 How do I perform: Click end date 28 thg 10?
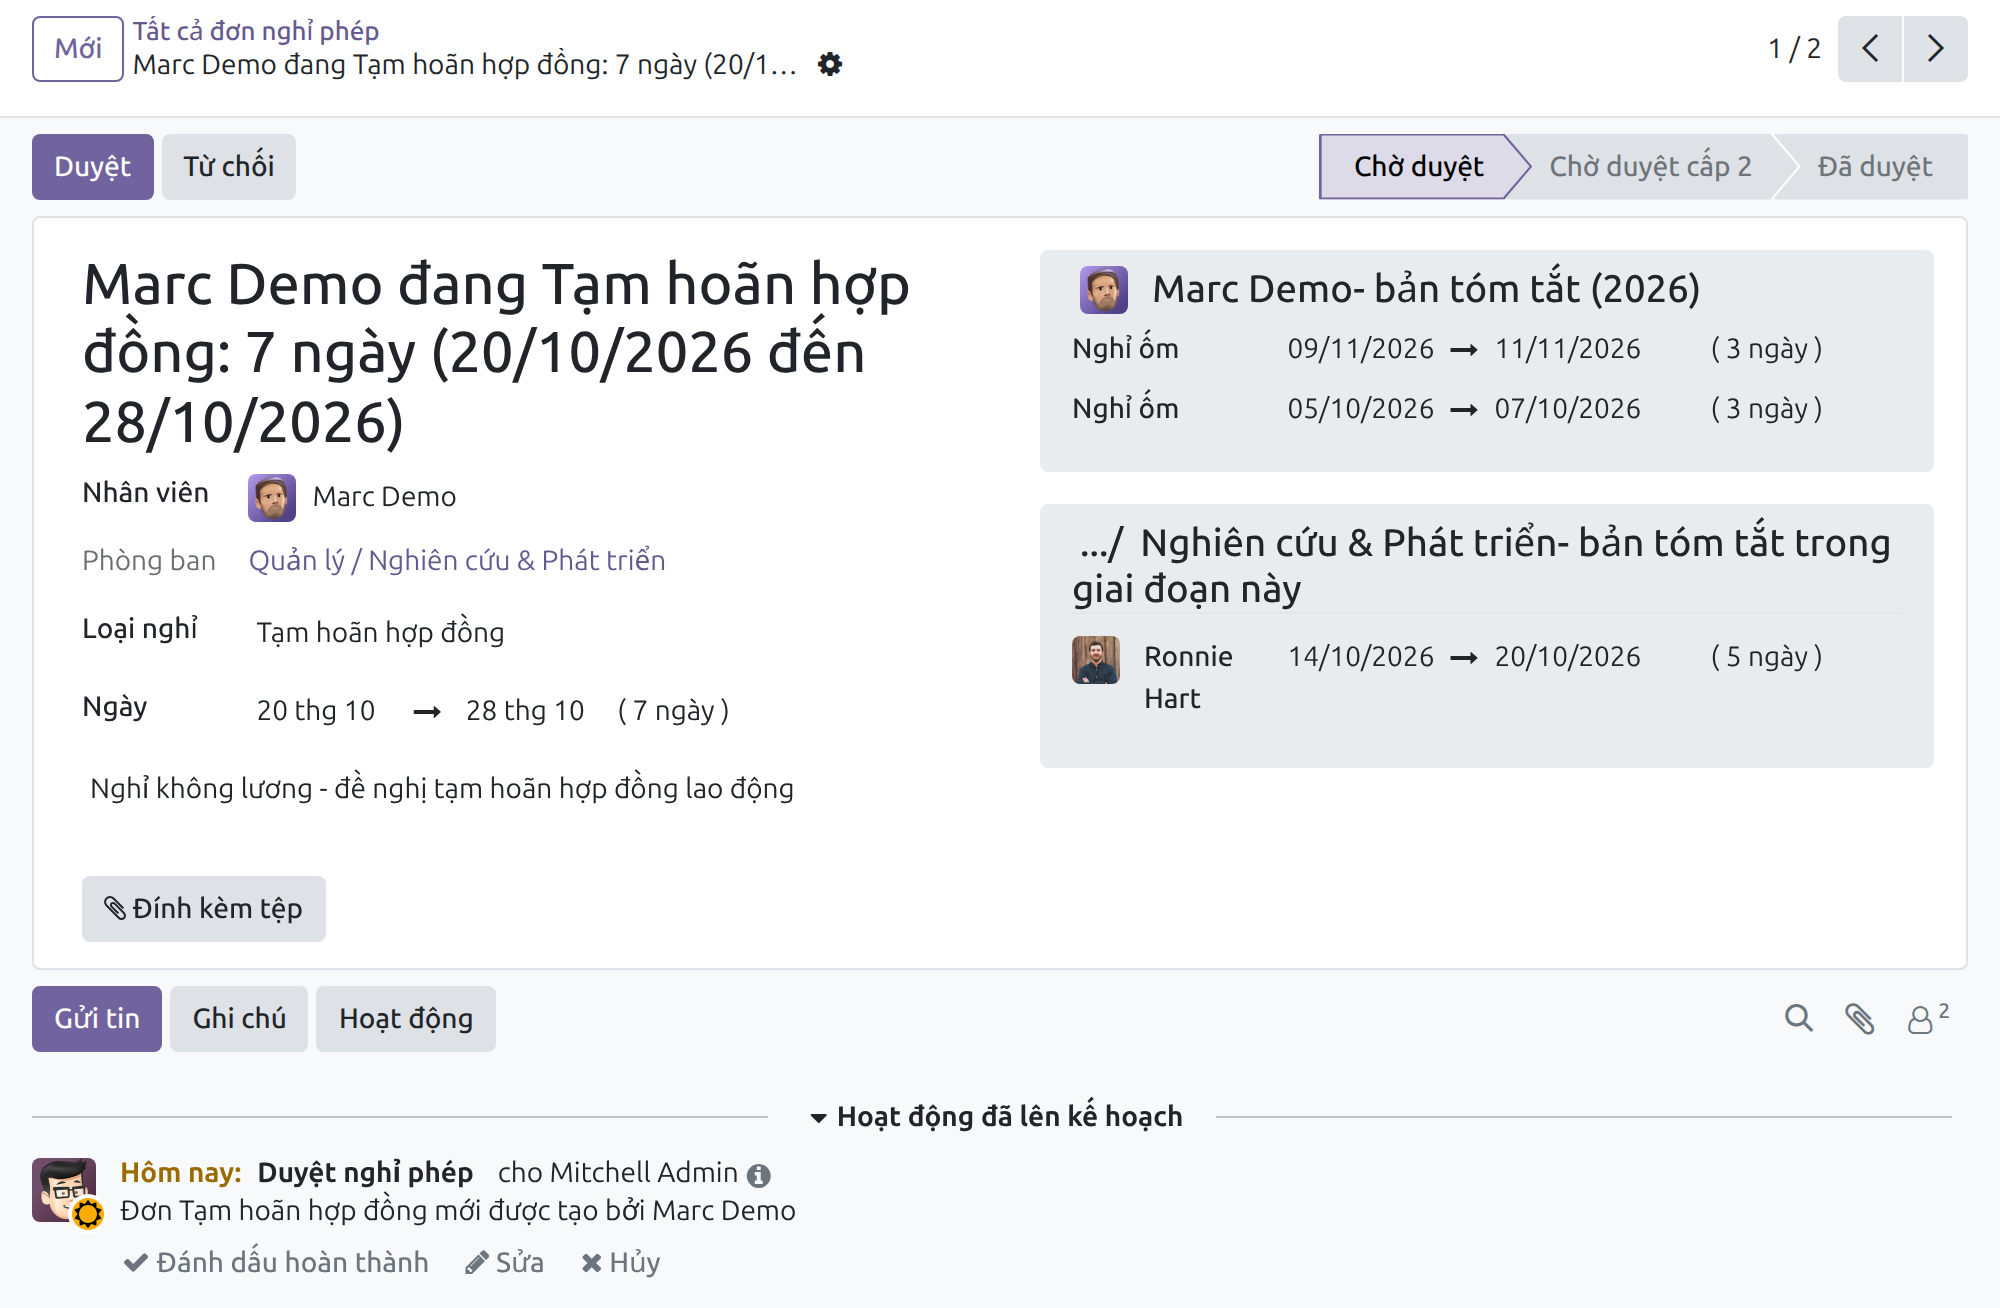click(525, 711)
